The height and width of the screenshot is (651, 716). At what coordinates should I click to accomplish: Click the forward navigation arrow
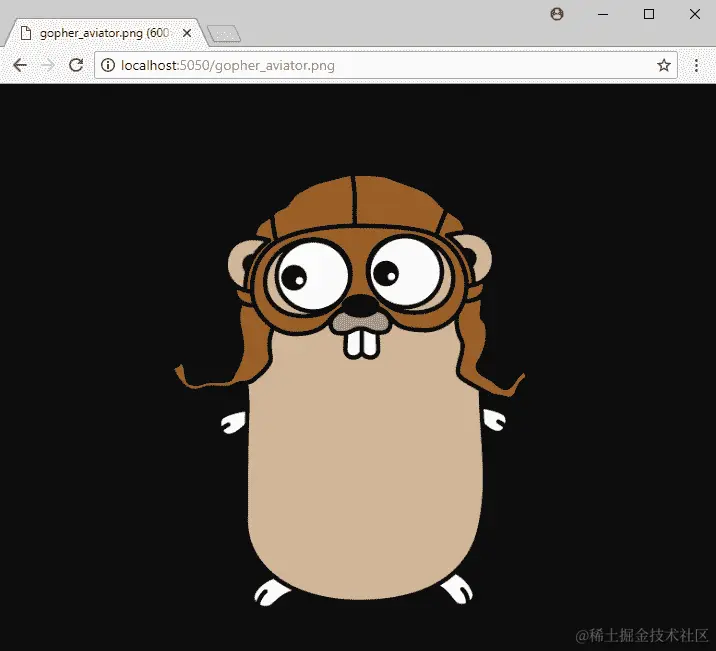coord(47,65)
